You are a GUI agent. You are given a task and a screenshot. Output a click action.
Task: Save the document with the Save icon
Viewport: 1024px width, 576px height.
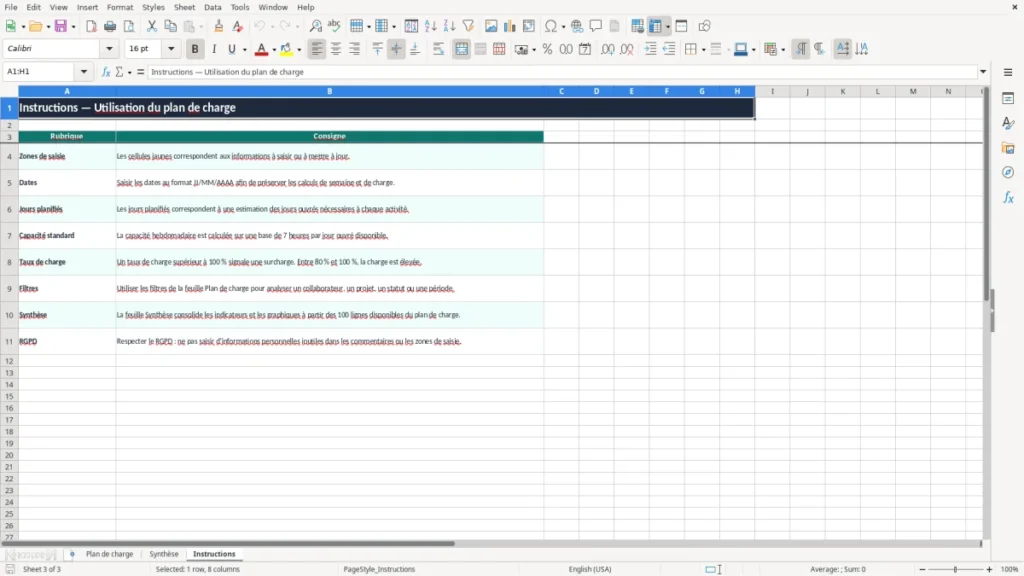point(61,26)
